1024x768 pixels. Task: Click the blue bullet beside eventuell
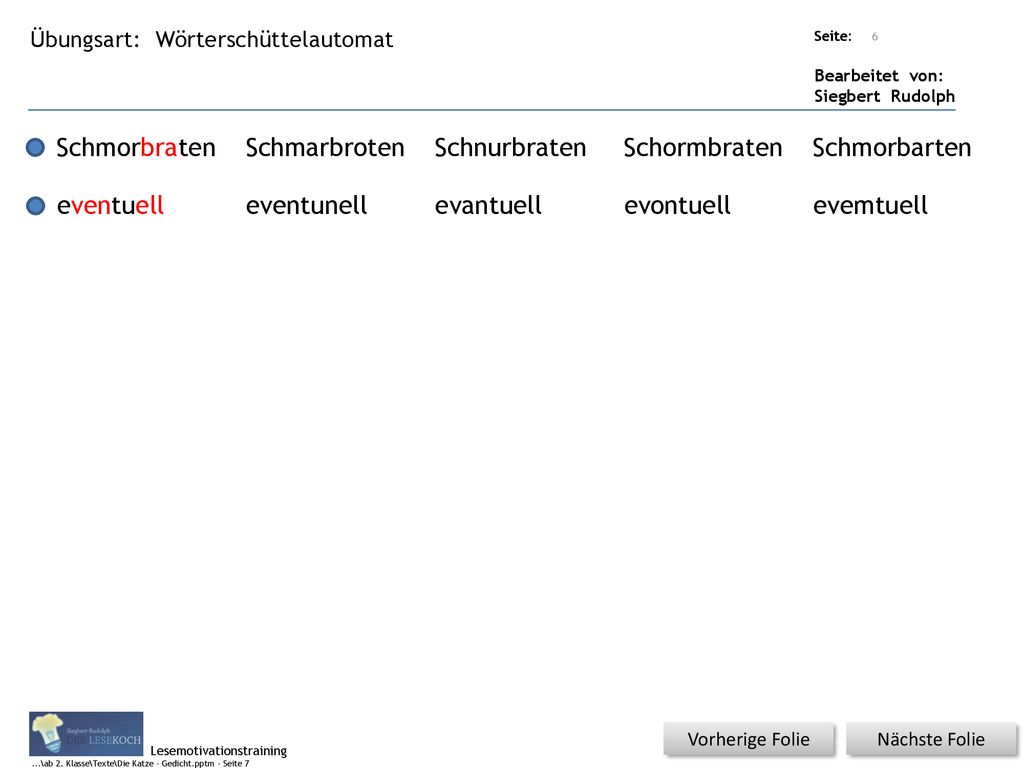click(x=35, y=206)
